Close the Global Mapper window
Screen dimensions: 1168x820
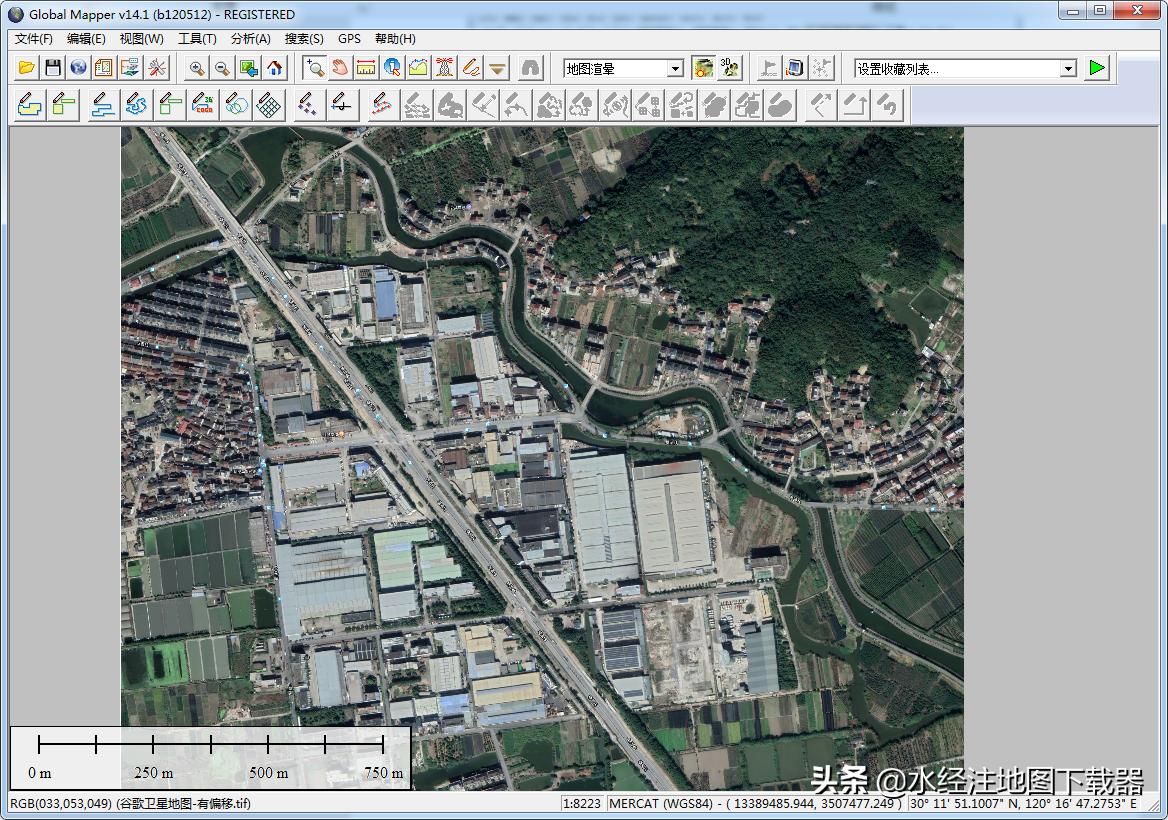[x=1138, y=11]
